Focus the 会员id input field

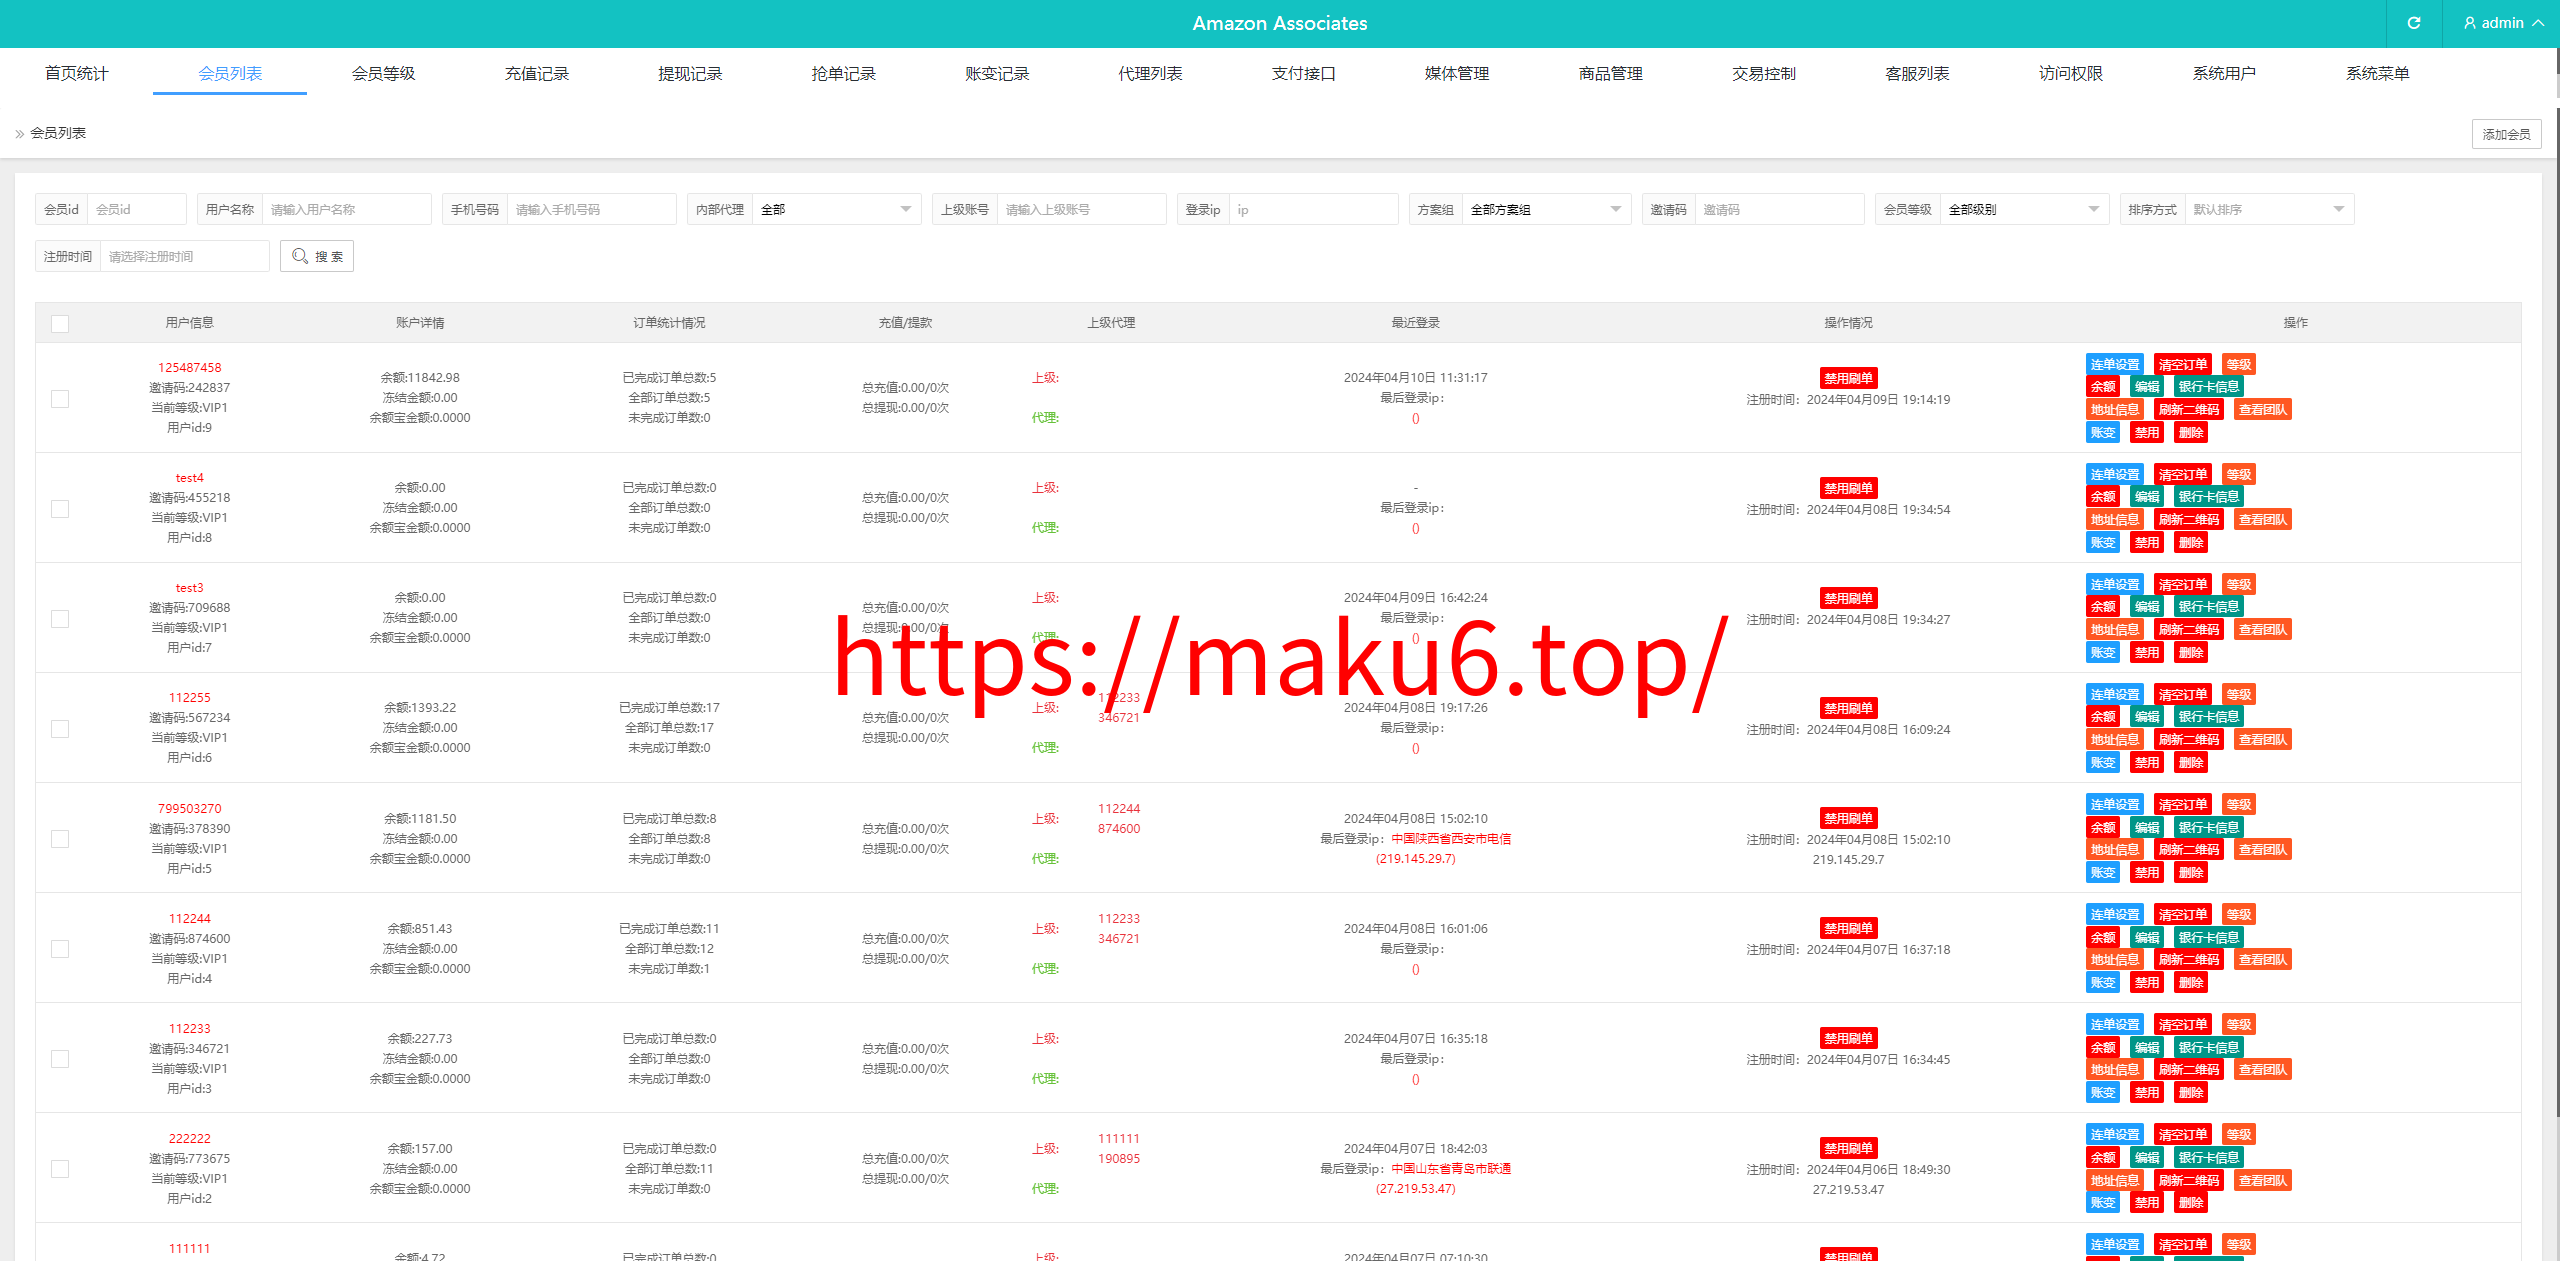coord(136,209)
